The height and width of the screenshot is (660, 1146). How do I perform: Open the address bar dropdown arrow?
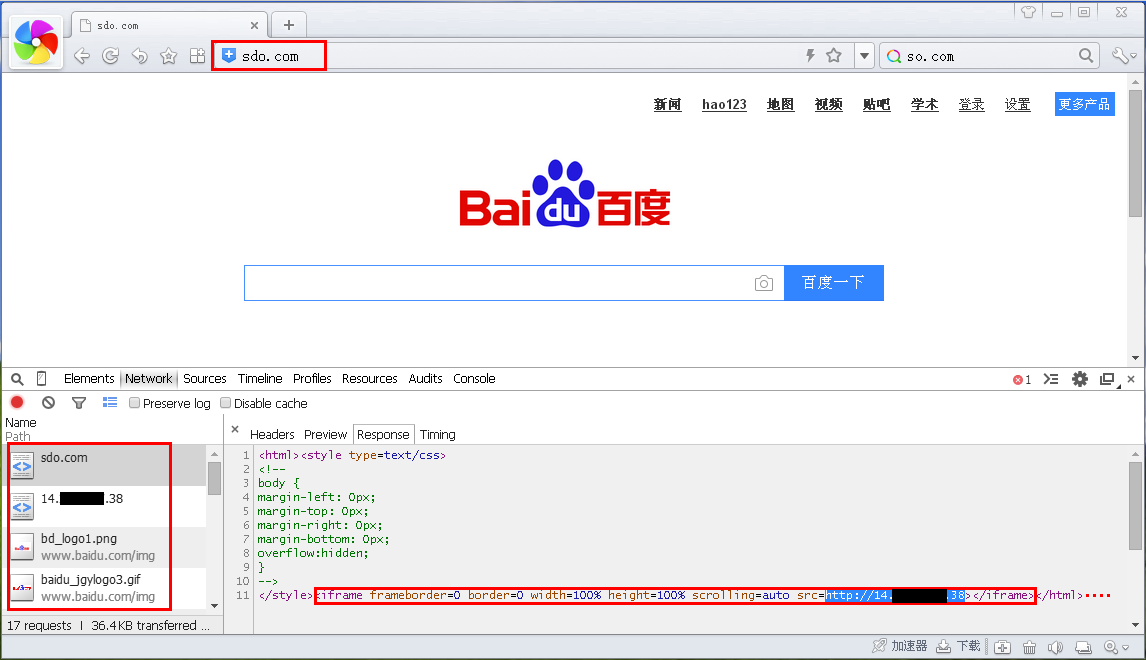point(864,56)
